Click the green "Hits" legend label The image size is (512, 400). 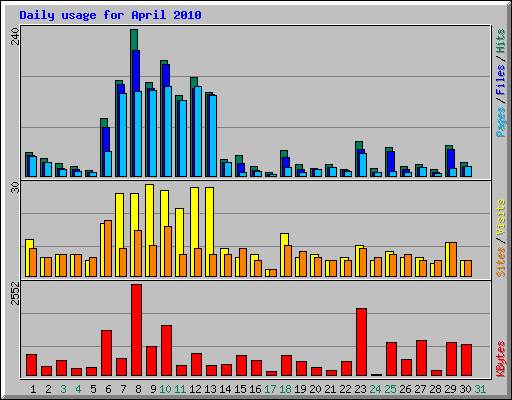click(x=500, y=41)
